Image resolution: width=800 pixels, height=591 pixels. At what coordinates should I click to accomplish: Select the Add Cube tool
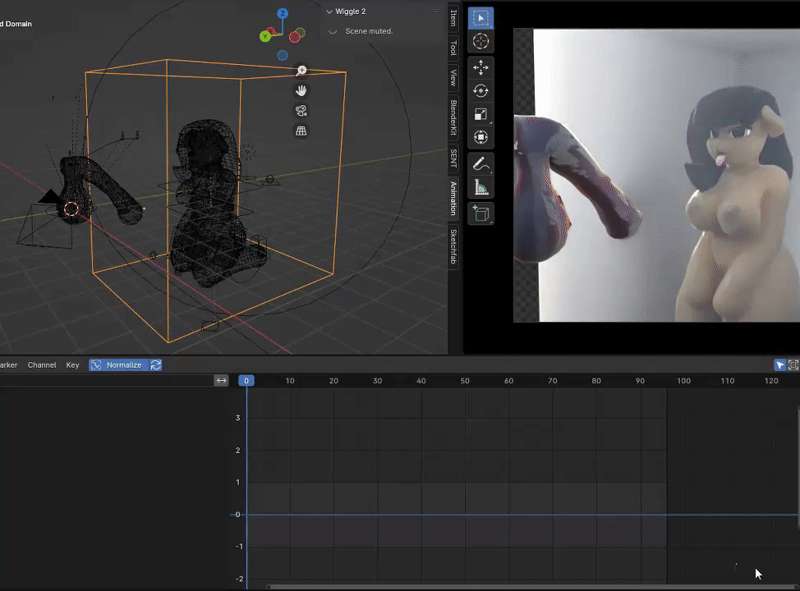tap(480, 213)
